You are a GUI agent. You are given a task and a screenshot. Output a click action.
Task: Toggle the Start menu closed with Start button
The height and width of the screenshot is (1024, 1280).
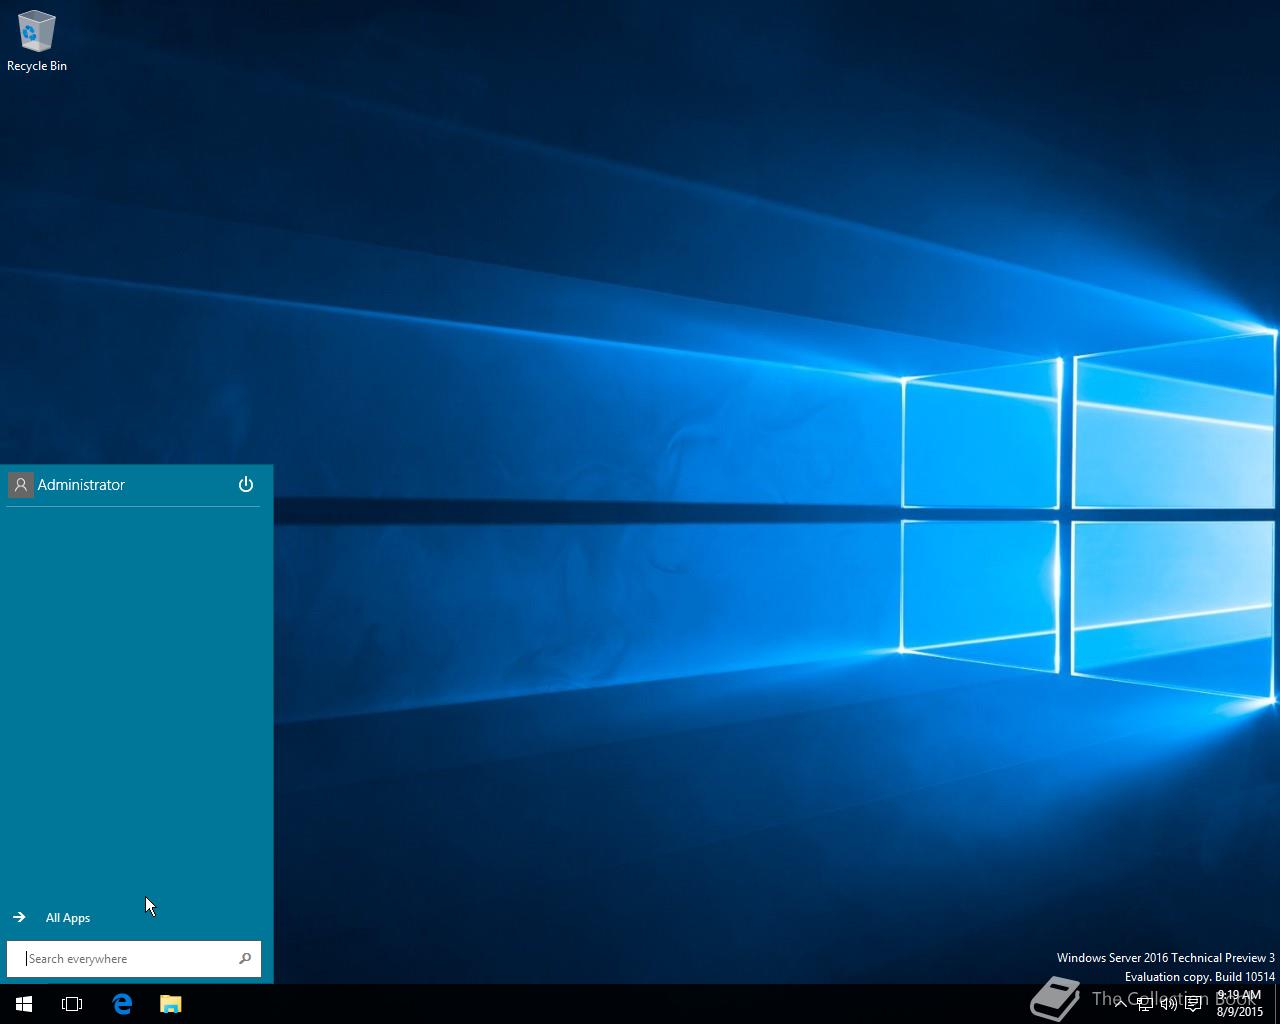point(23,1003)
